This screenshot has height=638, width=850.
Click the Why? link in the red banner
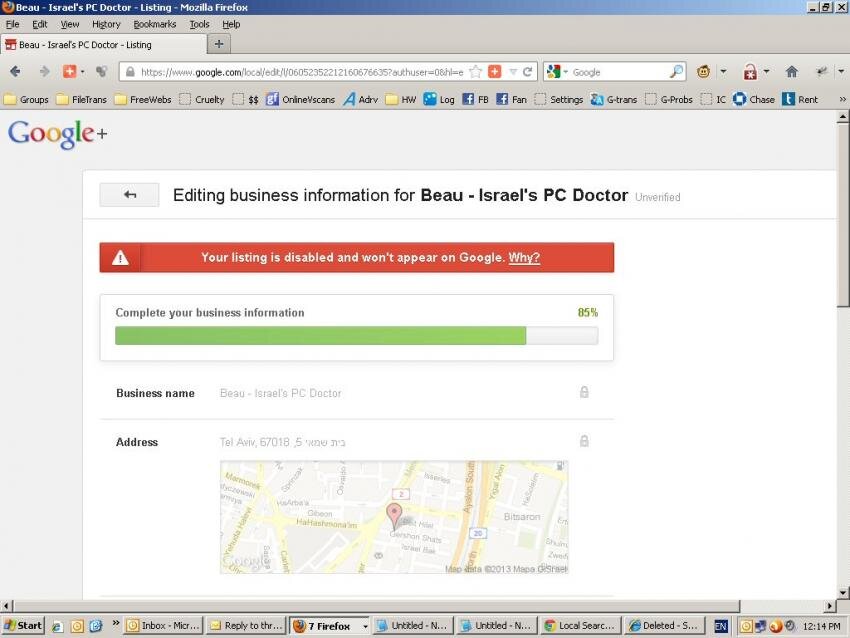coord(524,257)
